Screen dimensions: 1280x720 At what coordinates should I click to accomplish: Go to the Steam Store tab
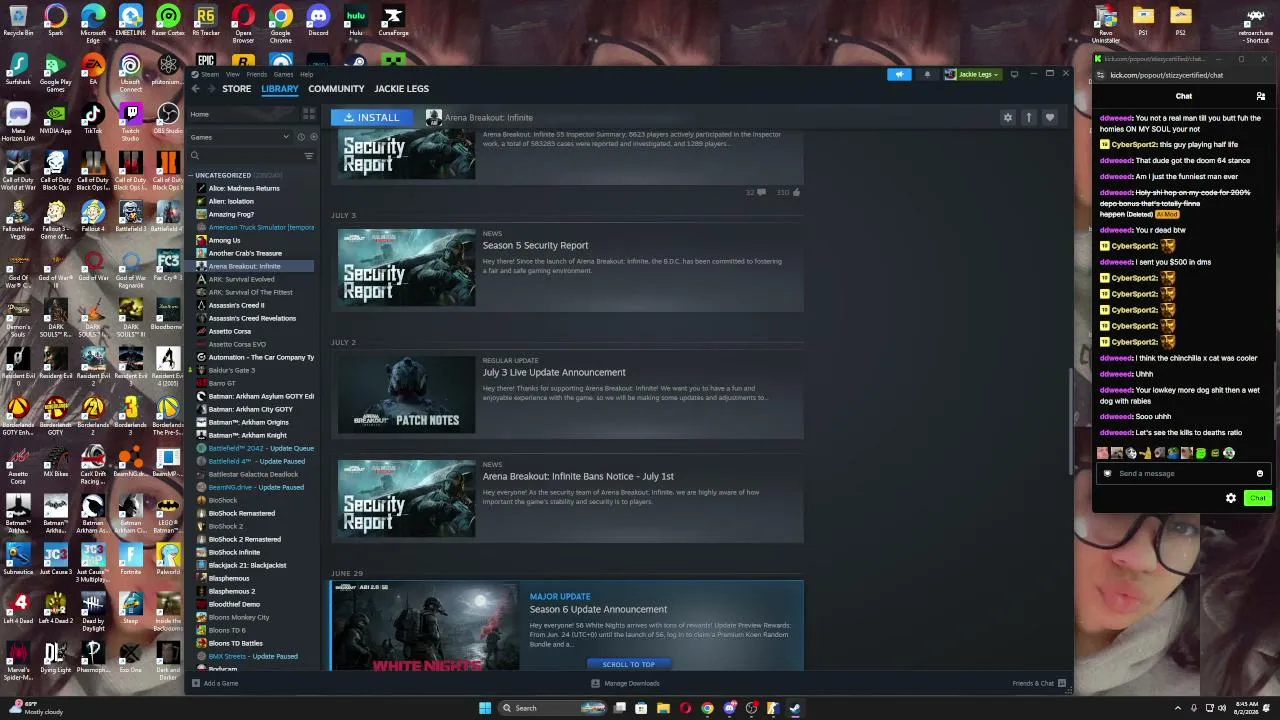click(x=237, y=89)
